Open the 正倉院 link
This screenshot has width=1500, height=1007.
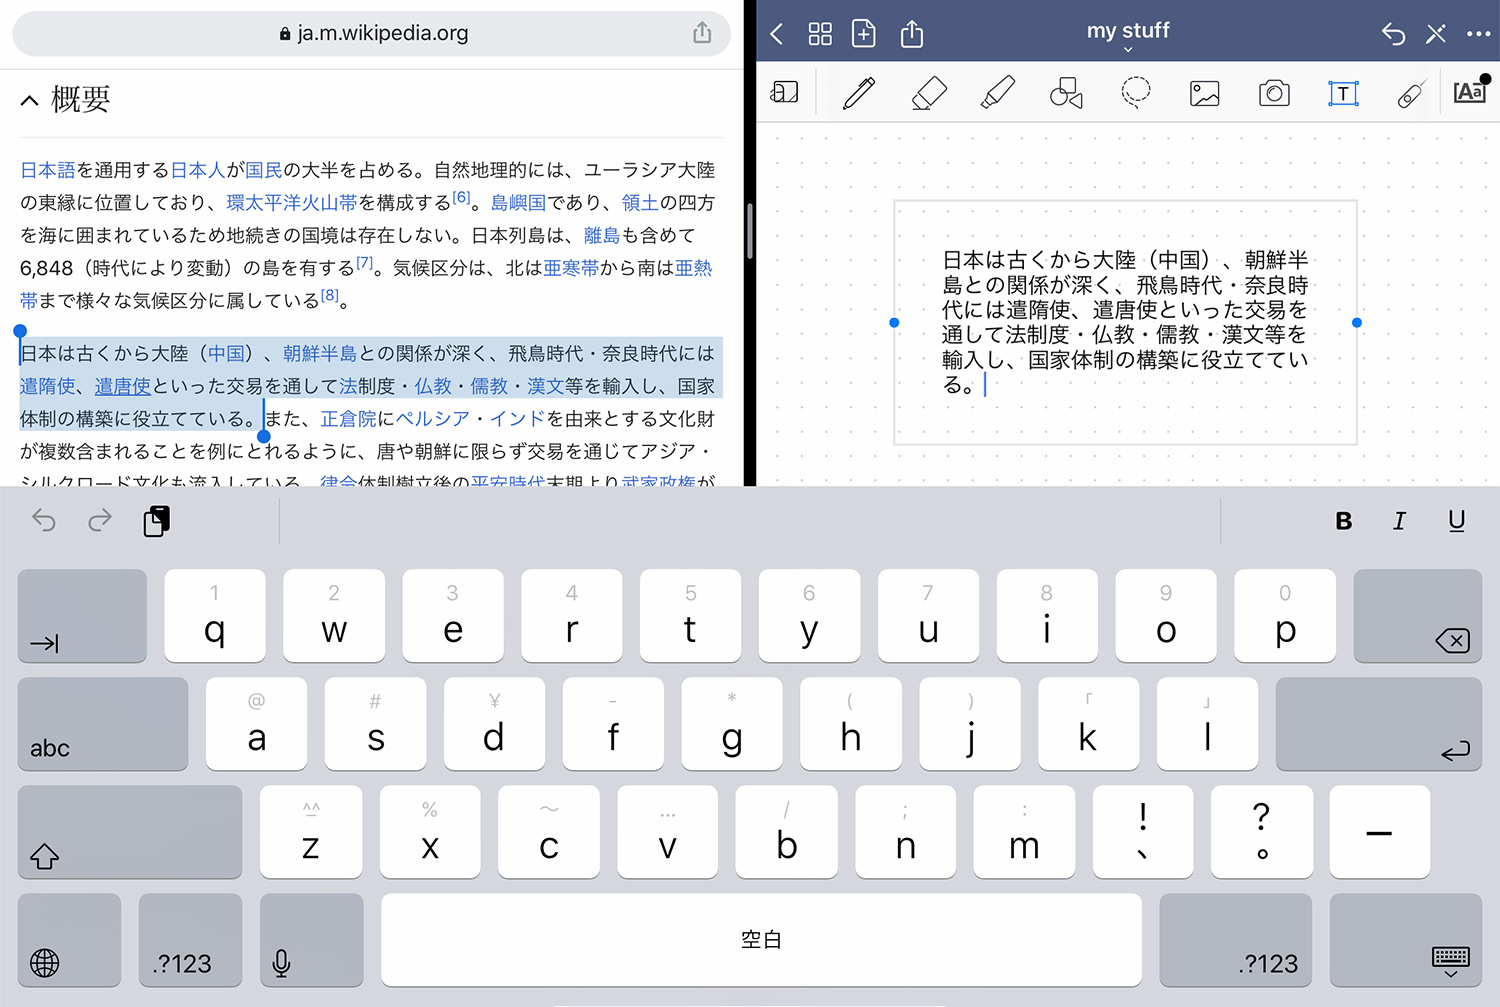pos(348,419)
